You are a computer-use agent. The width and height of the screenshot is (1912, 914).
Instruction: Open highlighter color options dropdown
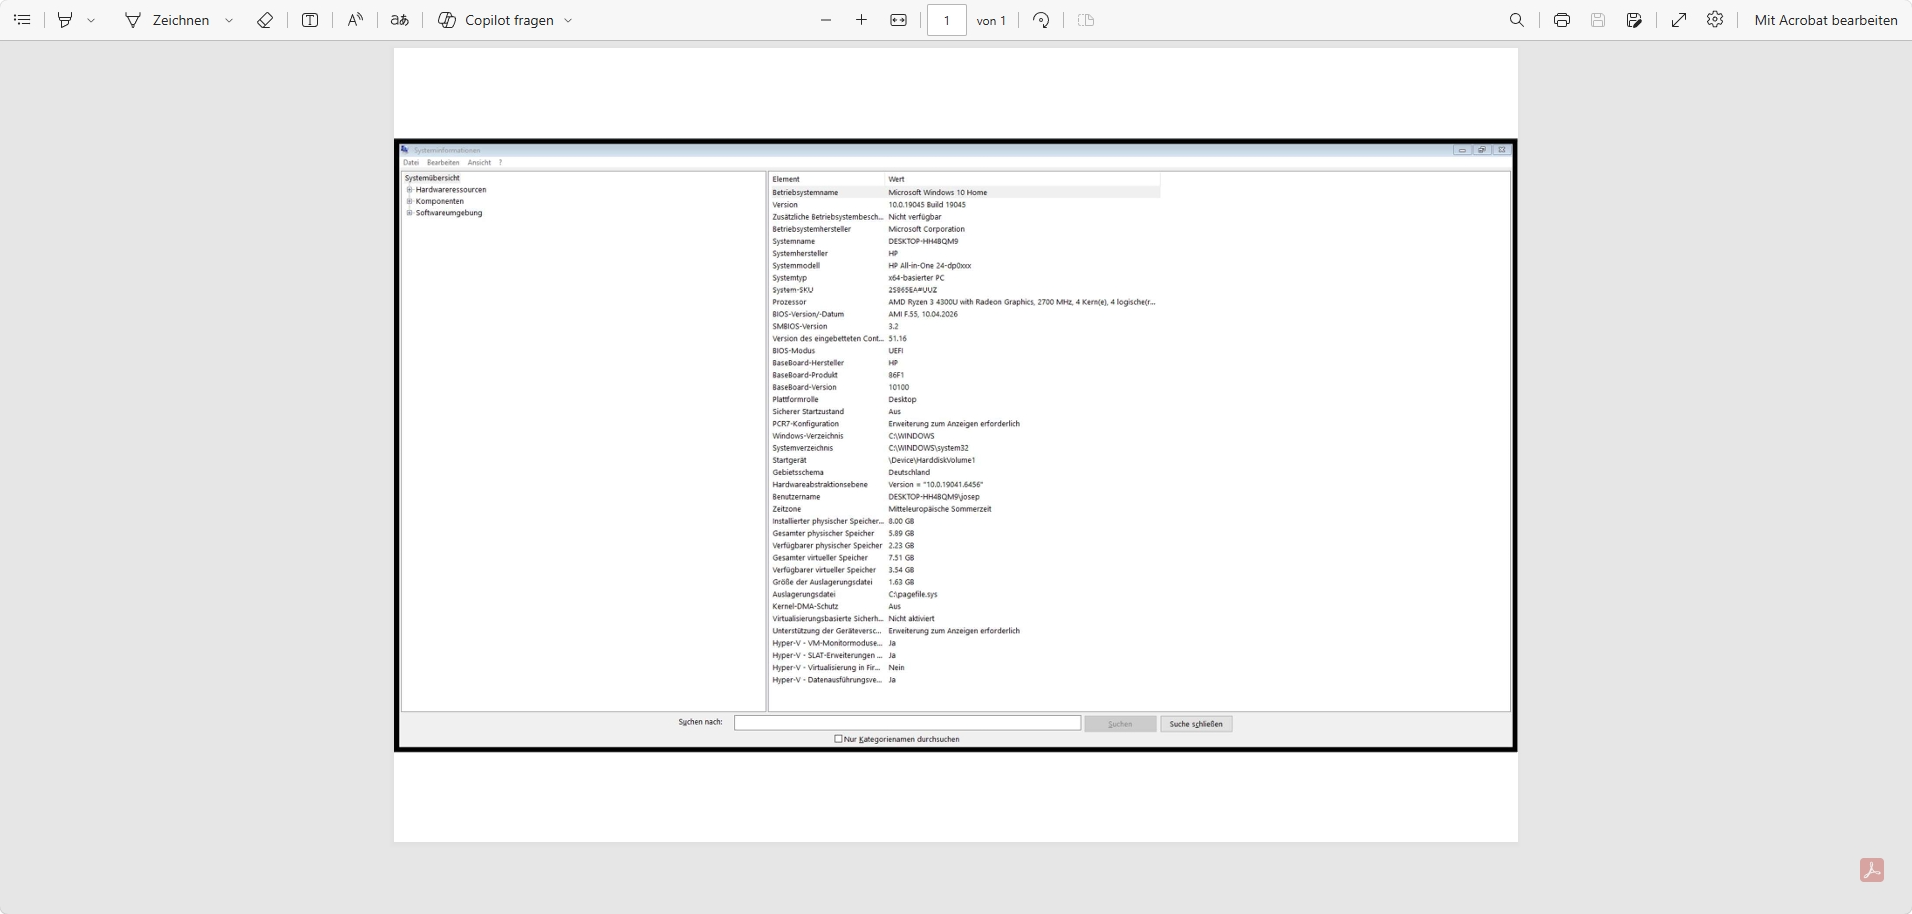[x=91, y=20]
